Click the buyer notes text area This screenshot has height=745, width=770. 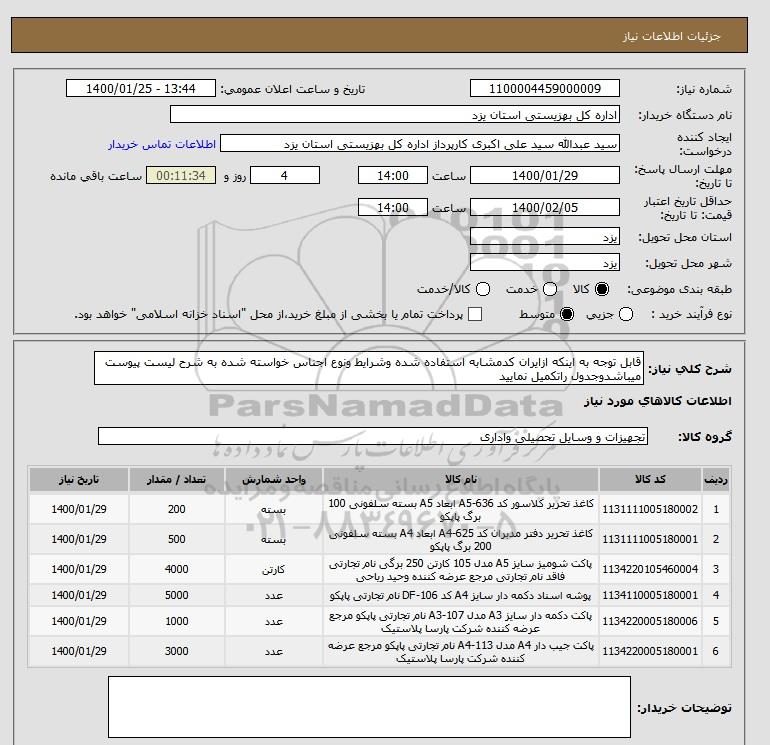[369, 707]
